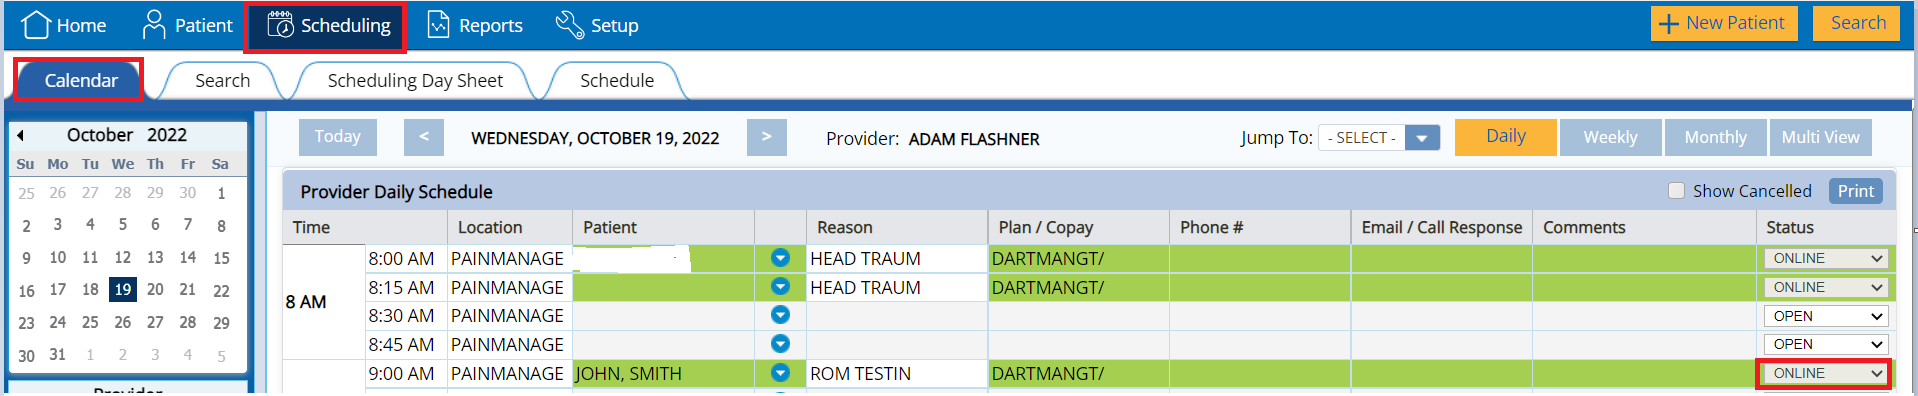
Task: Go to previous day arrow
Action: [x=424, y=137]
